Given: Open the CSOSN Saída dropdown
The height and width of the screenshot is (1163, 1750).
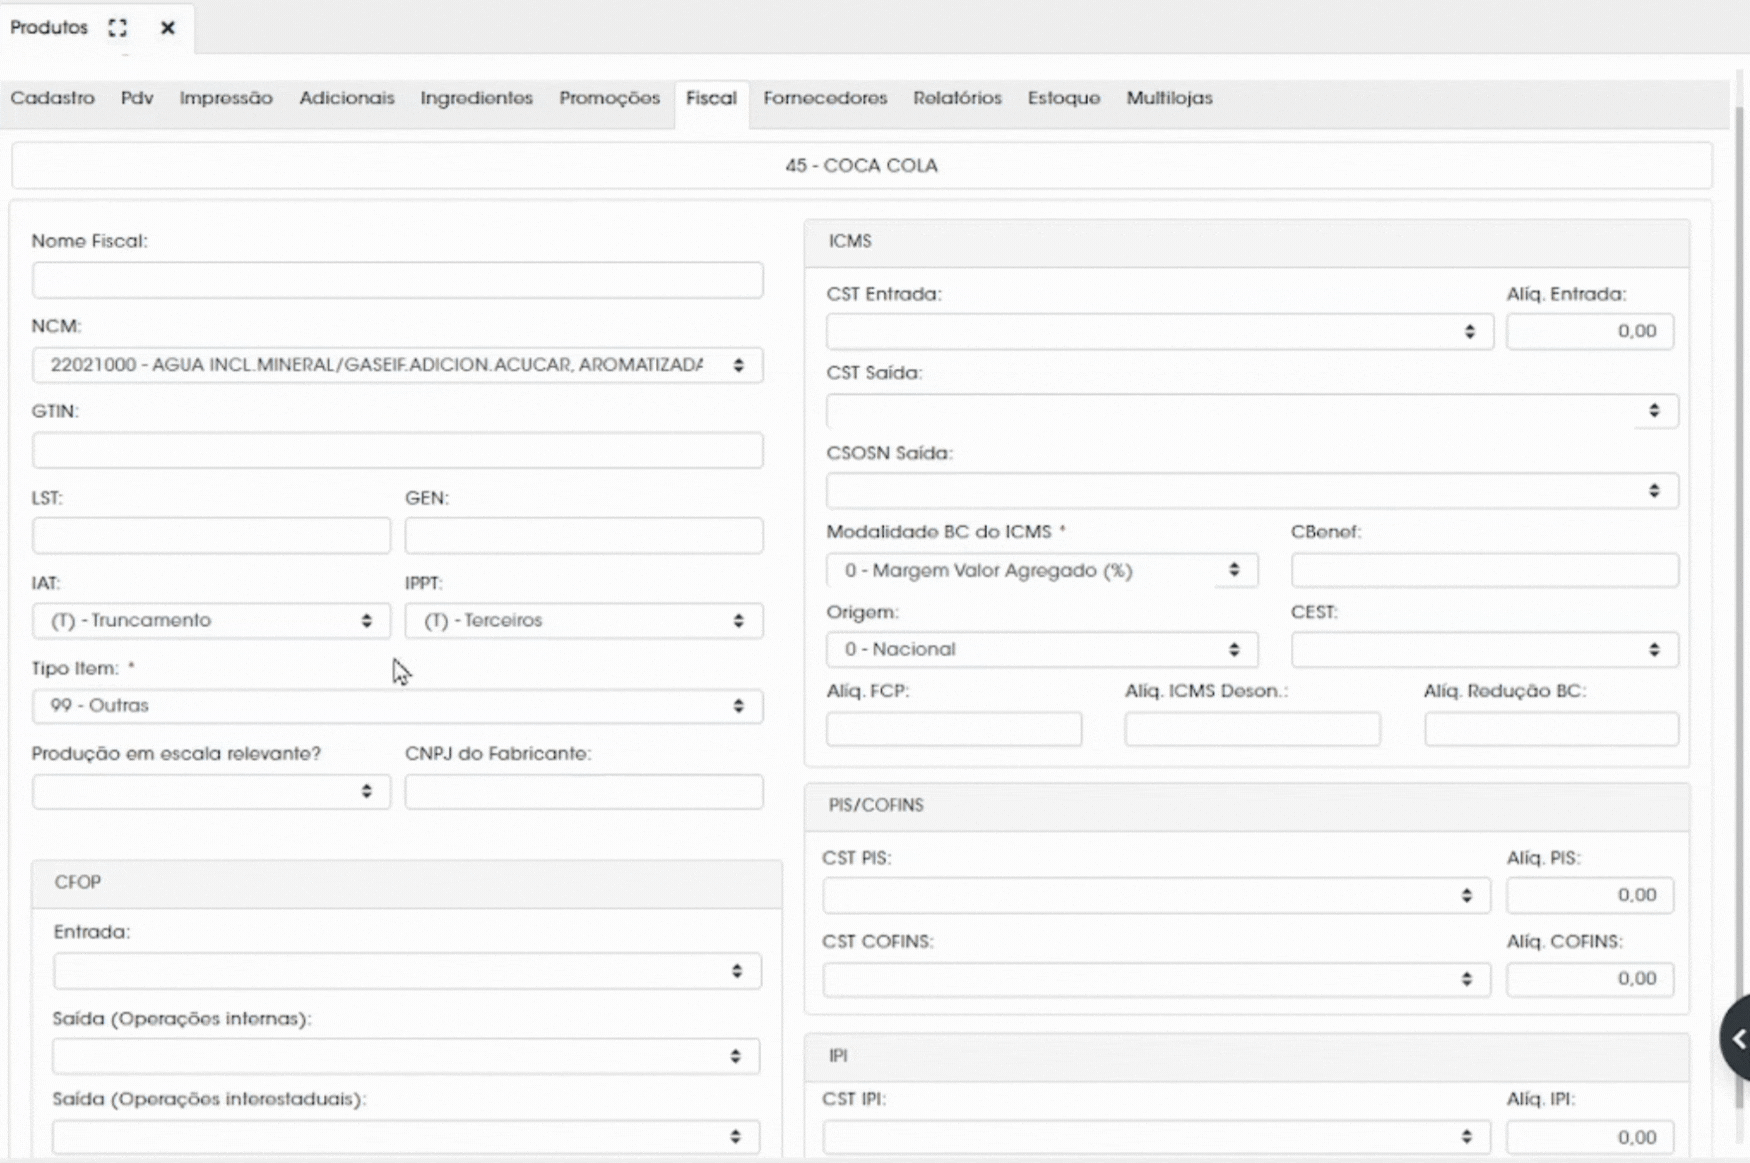Looking at the screenshot, I should click(x=1252, y=491).
